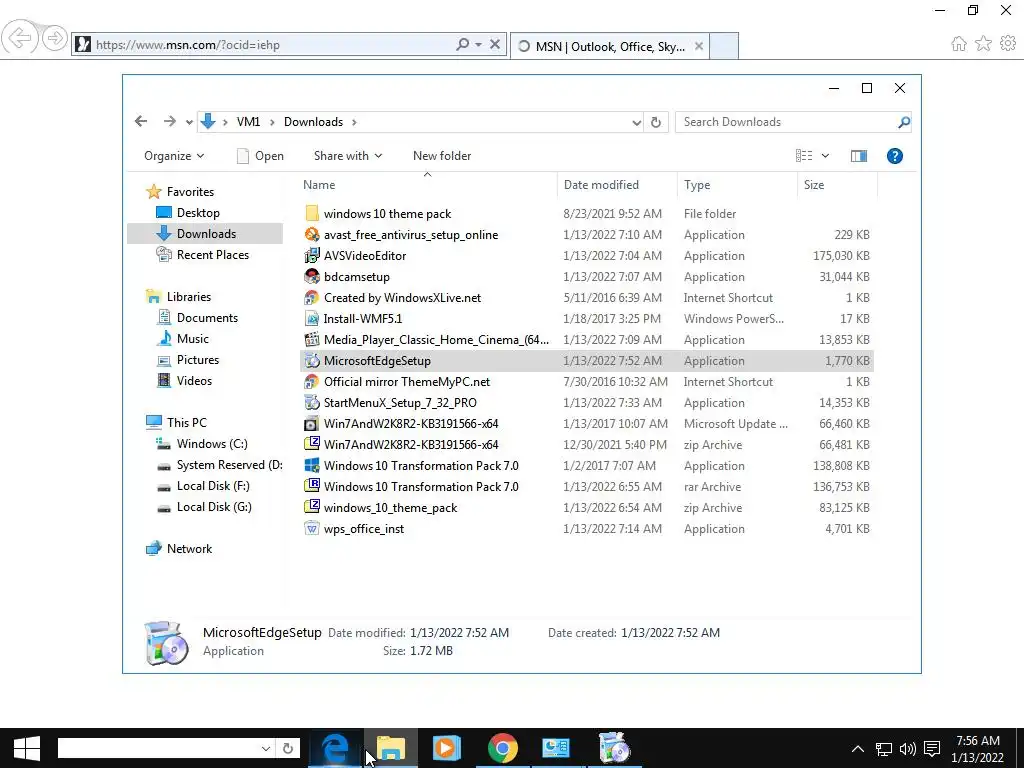Select Network in the navigation pane
Screen dimensions: 1024x768
189,549
